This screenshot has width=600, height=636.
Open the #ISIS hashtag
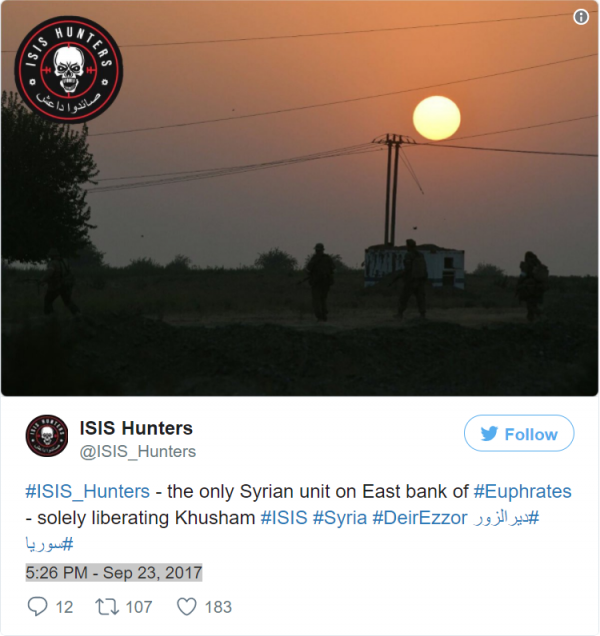284,518
